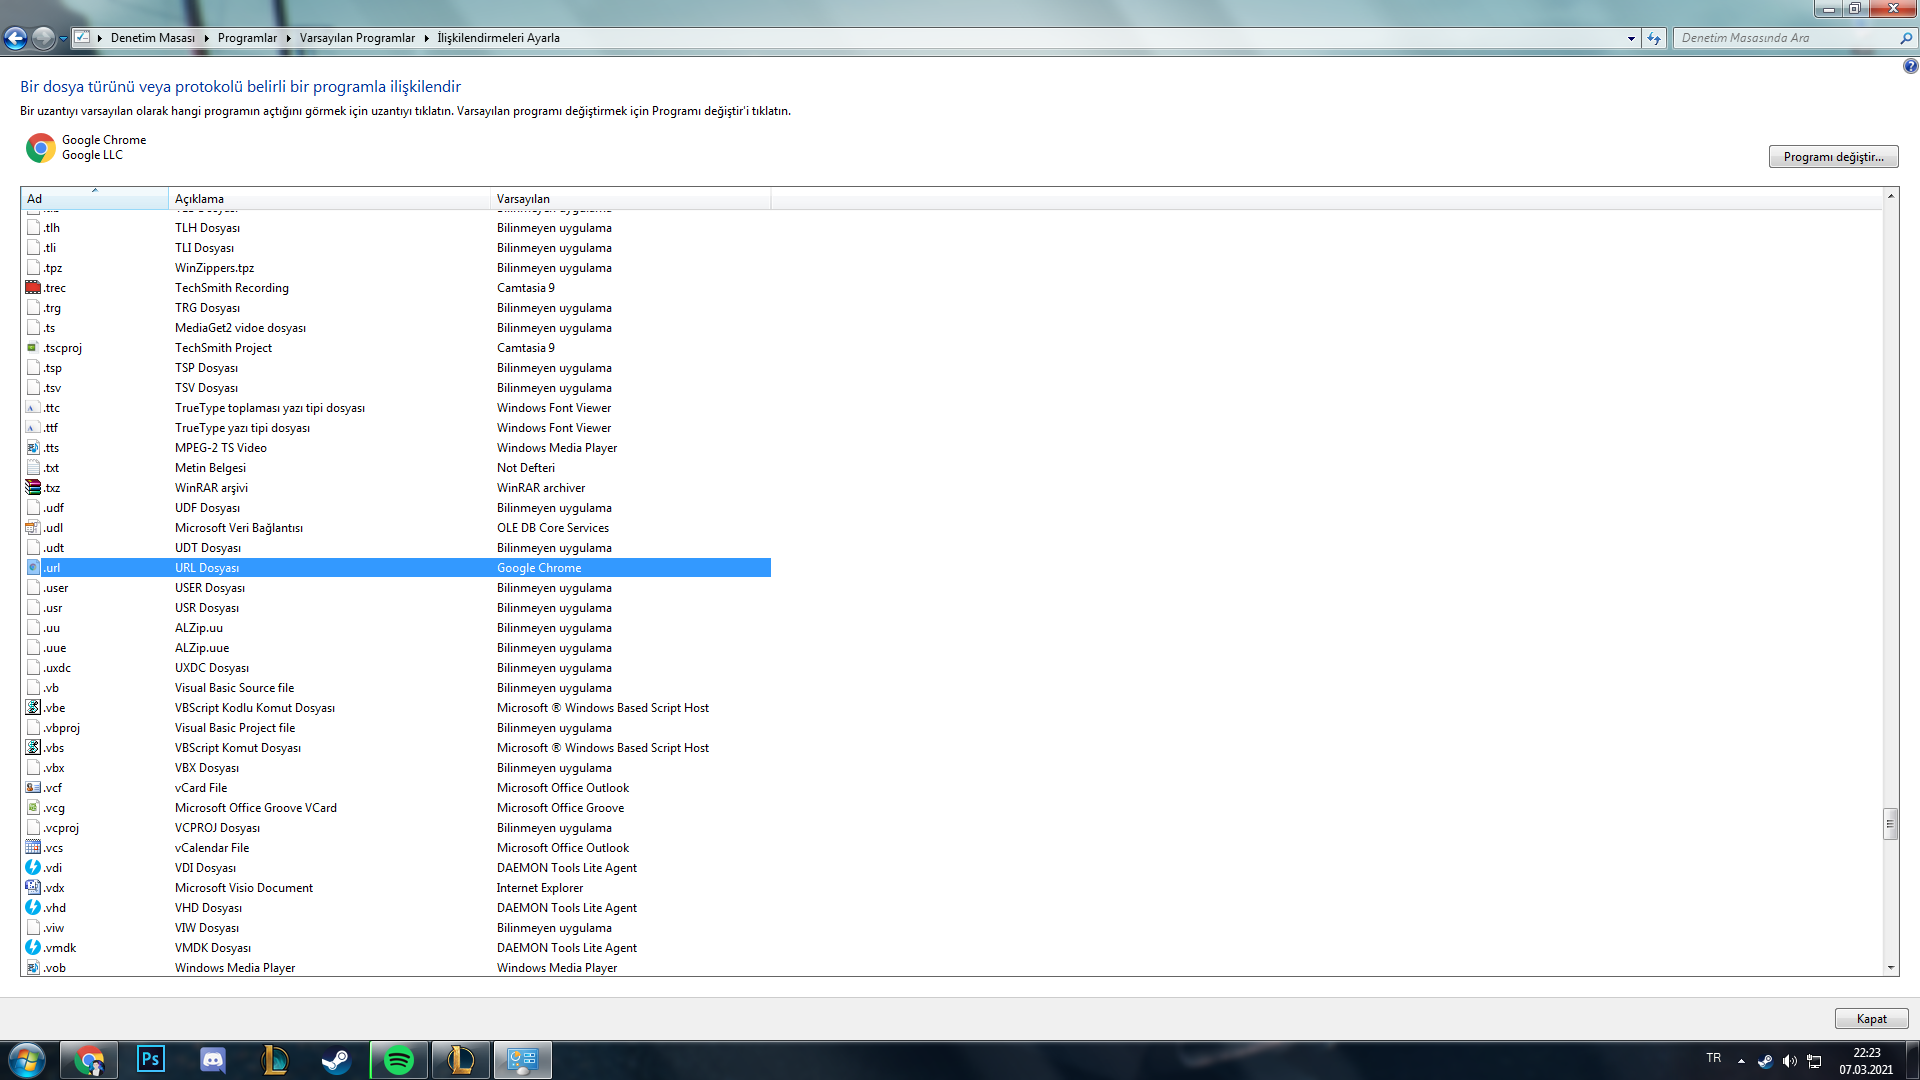
Task: Click the vertical scrollbar thumb
Action: click(1890, 825)
